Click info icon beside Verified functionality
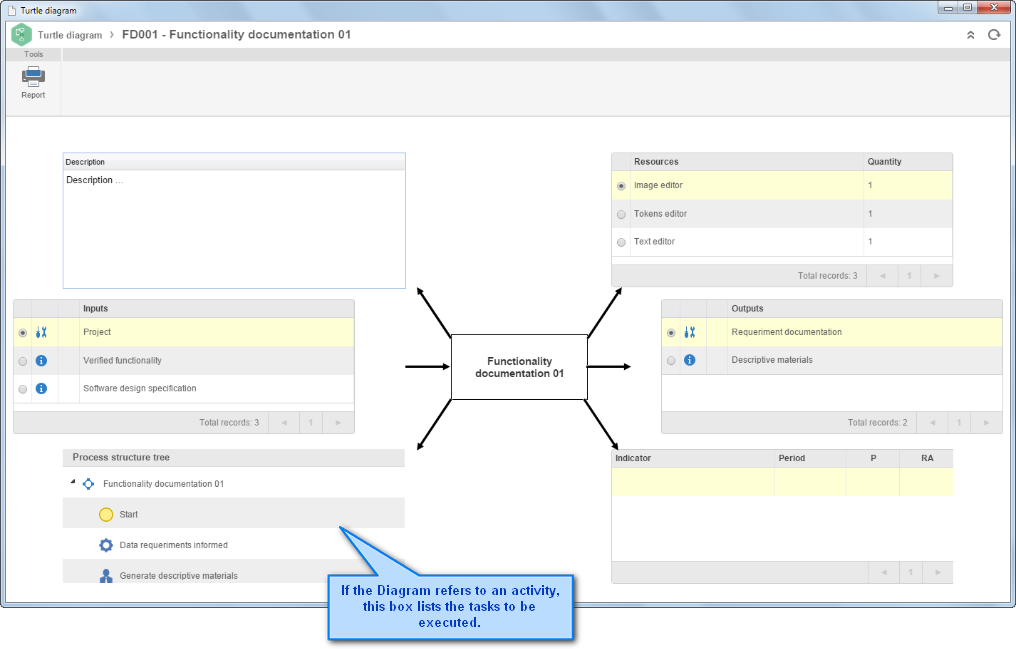 pos(41,361)
